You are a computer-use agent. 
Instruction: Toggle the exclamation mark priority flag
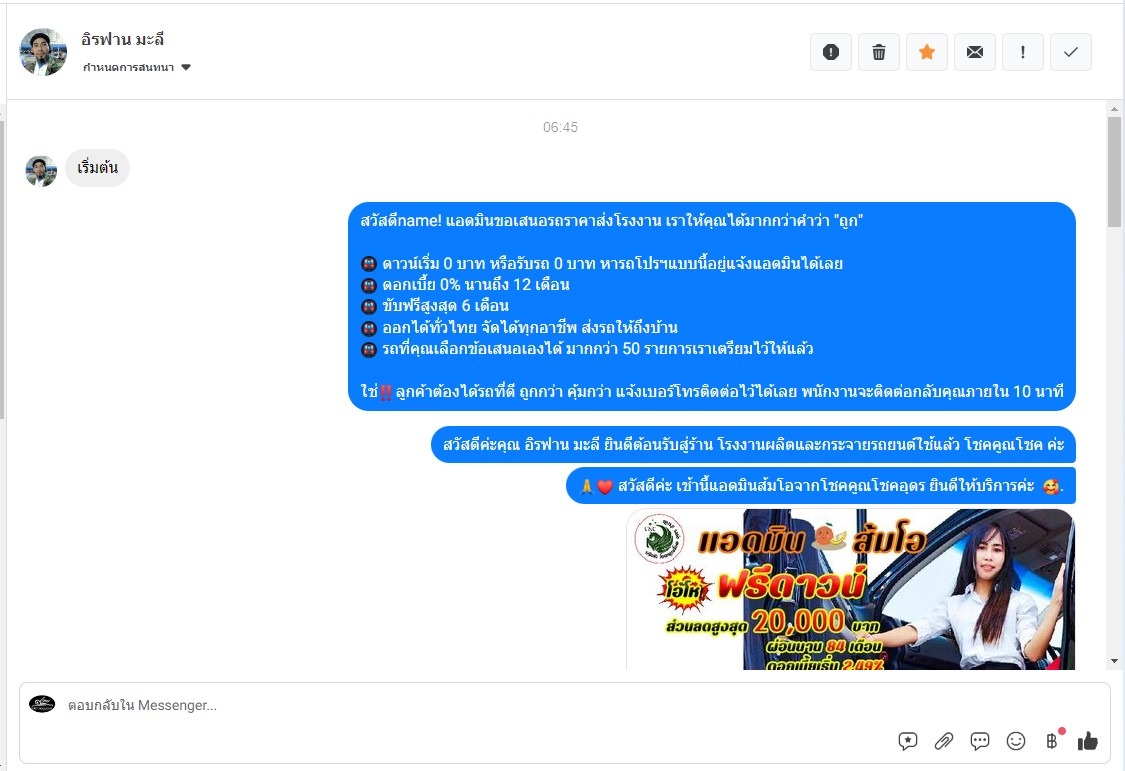tap(1023, 52)
